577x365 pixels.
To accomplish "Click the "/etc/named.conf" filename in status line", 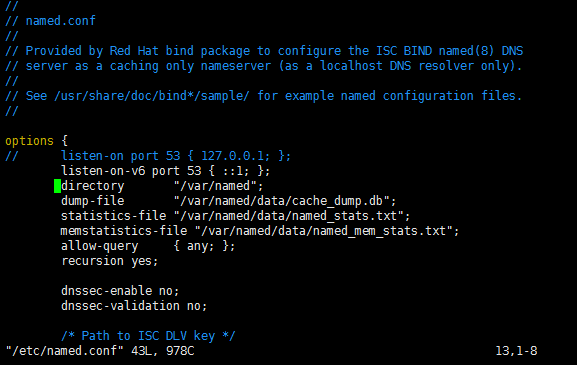I will coord(65,351).
